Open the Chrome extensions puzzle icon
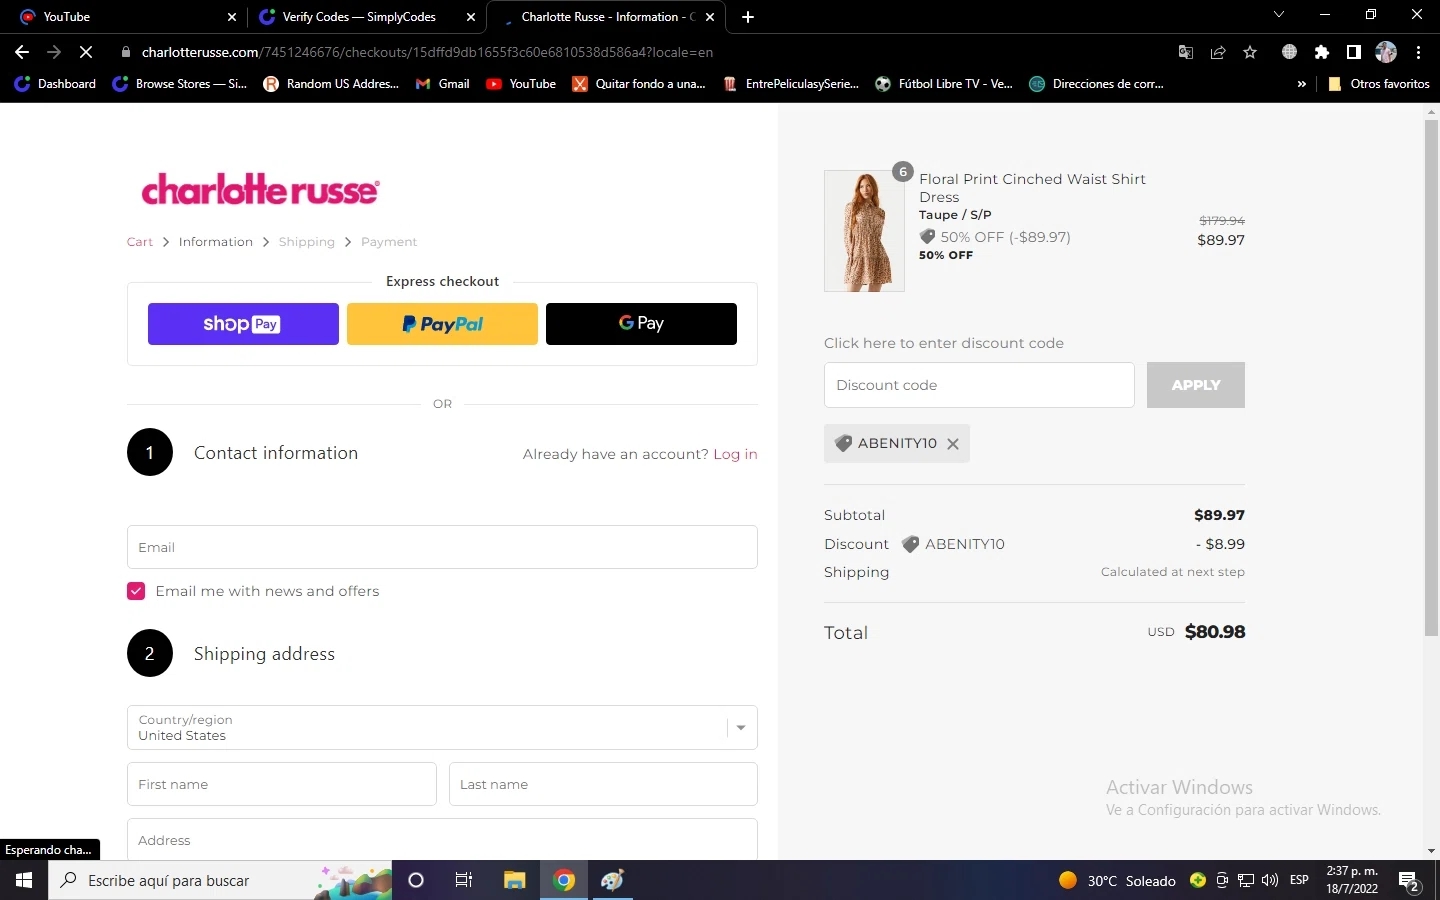The image size is (1440, 900). 1322,52
